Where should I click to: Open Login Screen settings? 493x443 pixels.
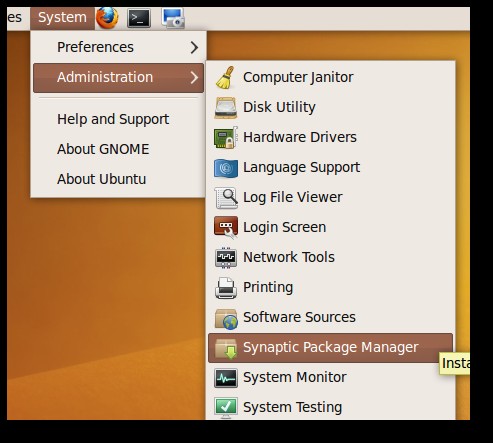(330, 227)
